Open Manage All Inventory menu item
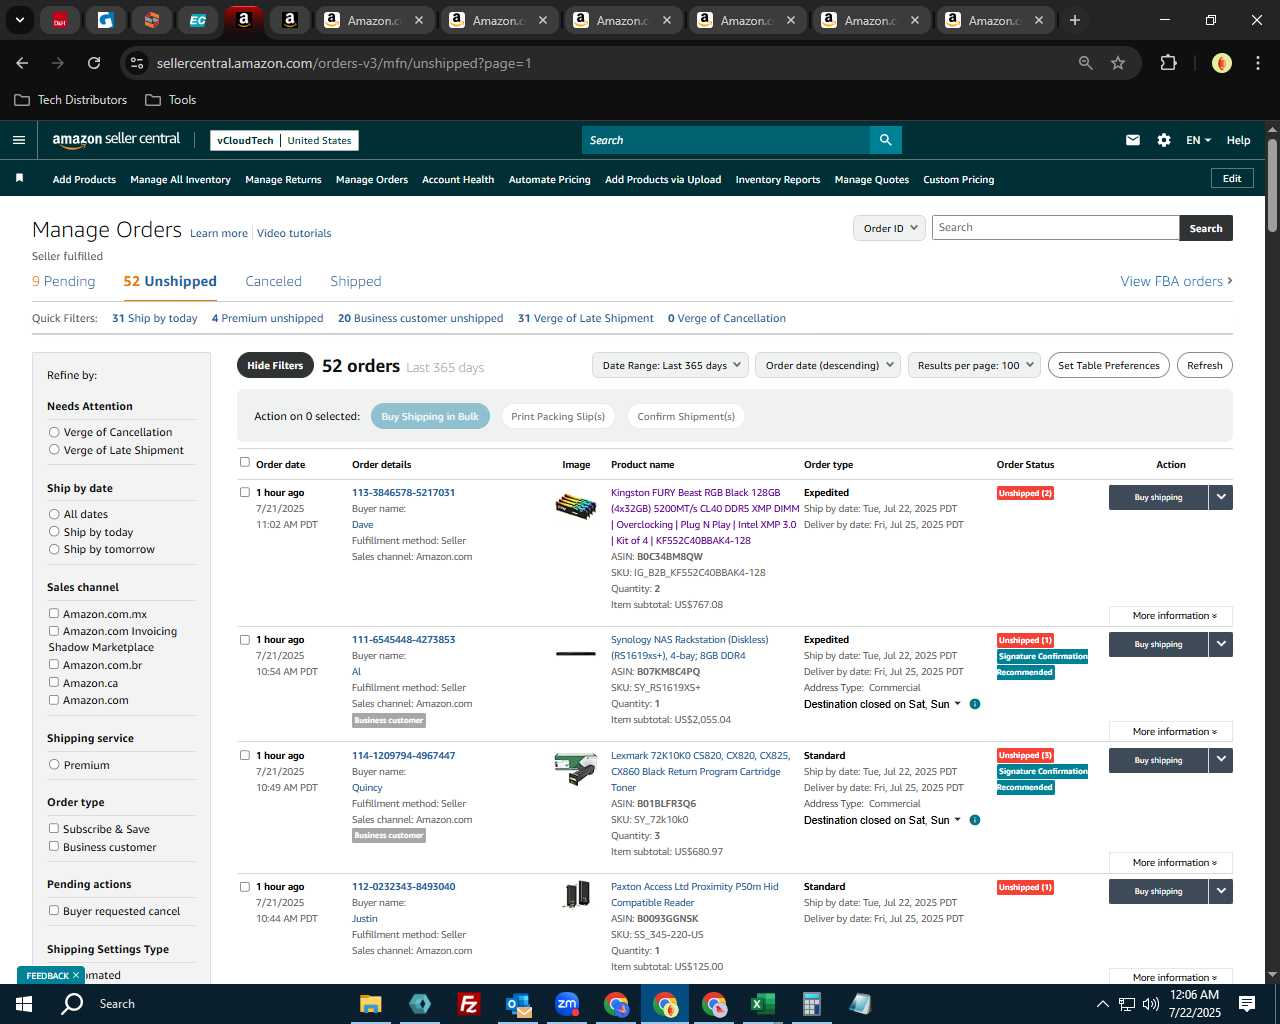The width and height of the screenshot is (1280, 1024). click(180, 180)
